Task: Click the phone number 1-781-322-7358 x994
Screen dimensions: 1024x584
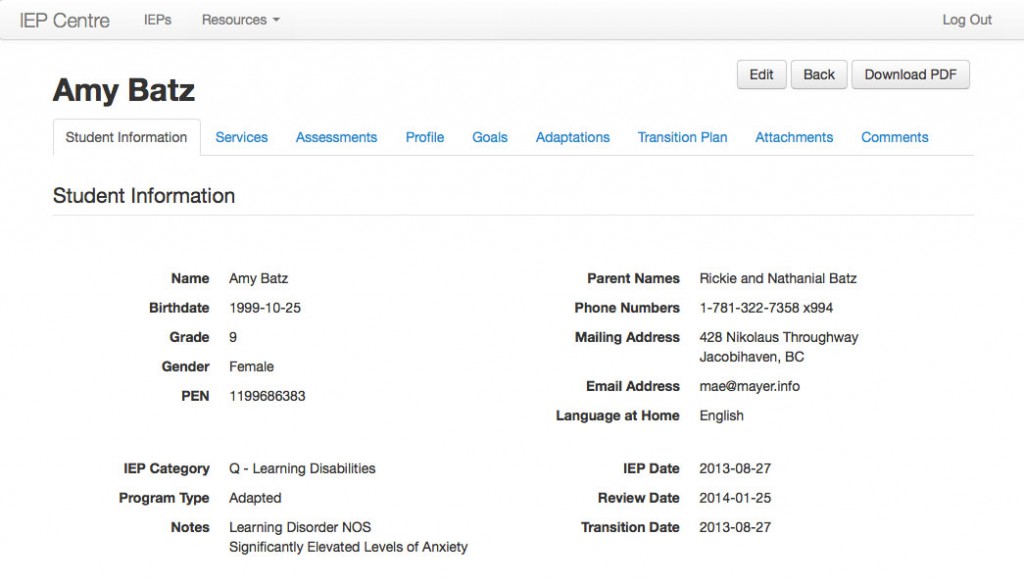Action: tap(766, 308)
